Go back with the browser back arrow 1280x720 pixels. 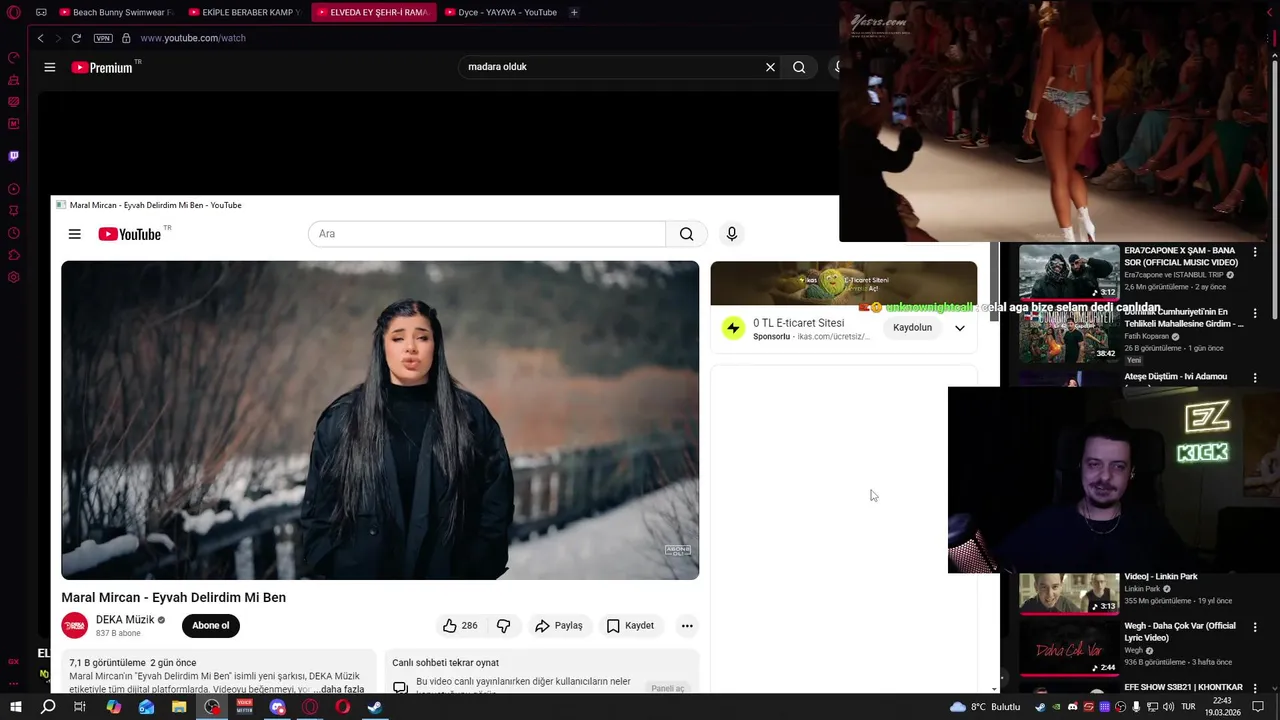40,38
